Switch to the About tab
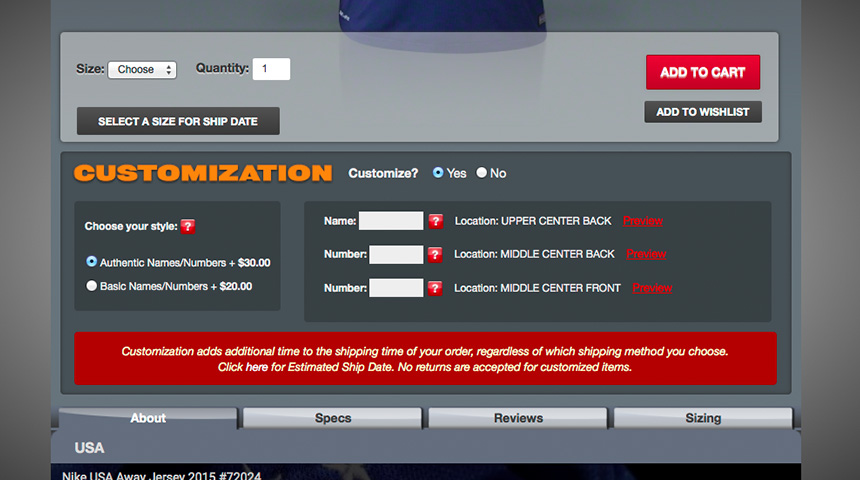The image size is (860, 480). coord(148,418)
